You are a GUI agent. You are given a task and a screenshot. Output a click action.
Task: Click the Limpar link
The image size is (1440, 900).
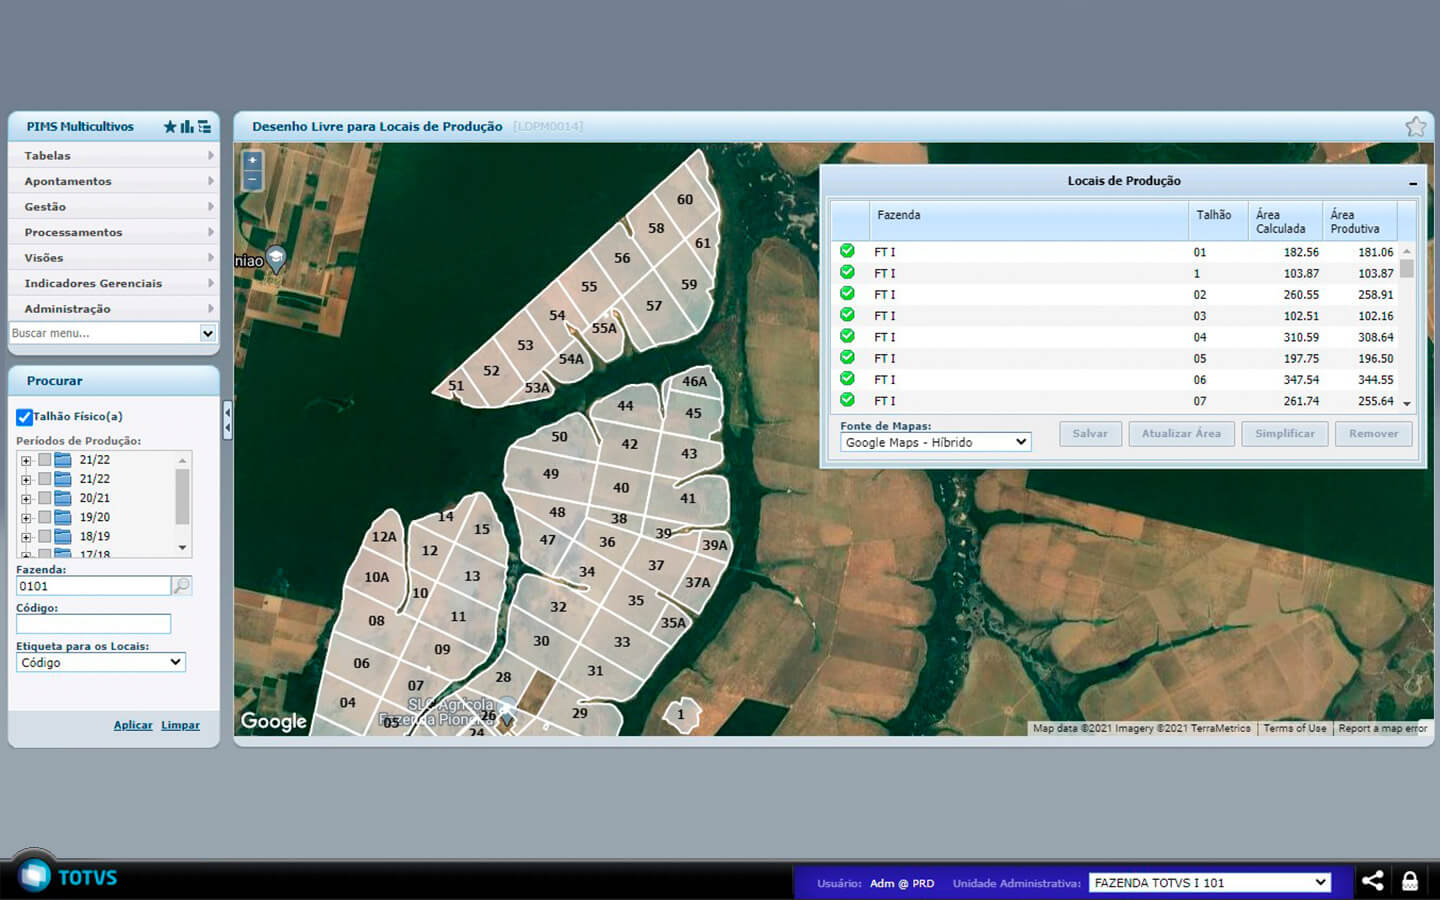click(x=180, y=725)
